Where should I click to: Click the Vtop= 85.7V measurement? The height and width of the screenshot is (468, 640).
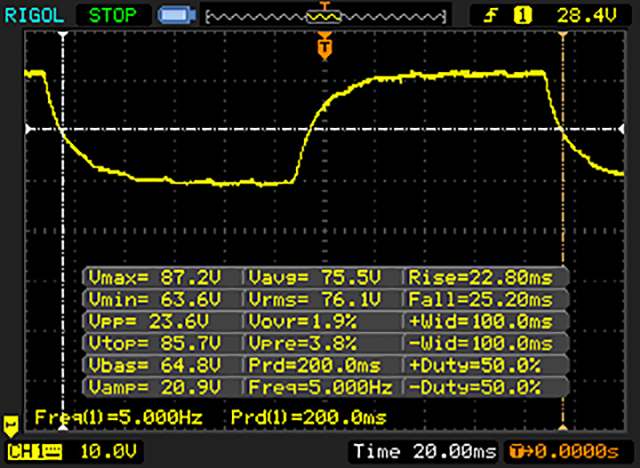click(x=154, y=343)
